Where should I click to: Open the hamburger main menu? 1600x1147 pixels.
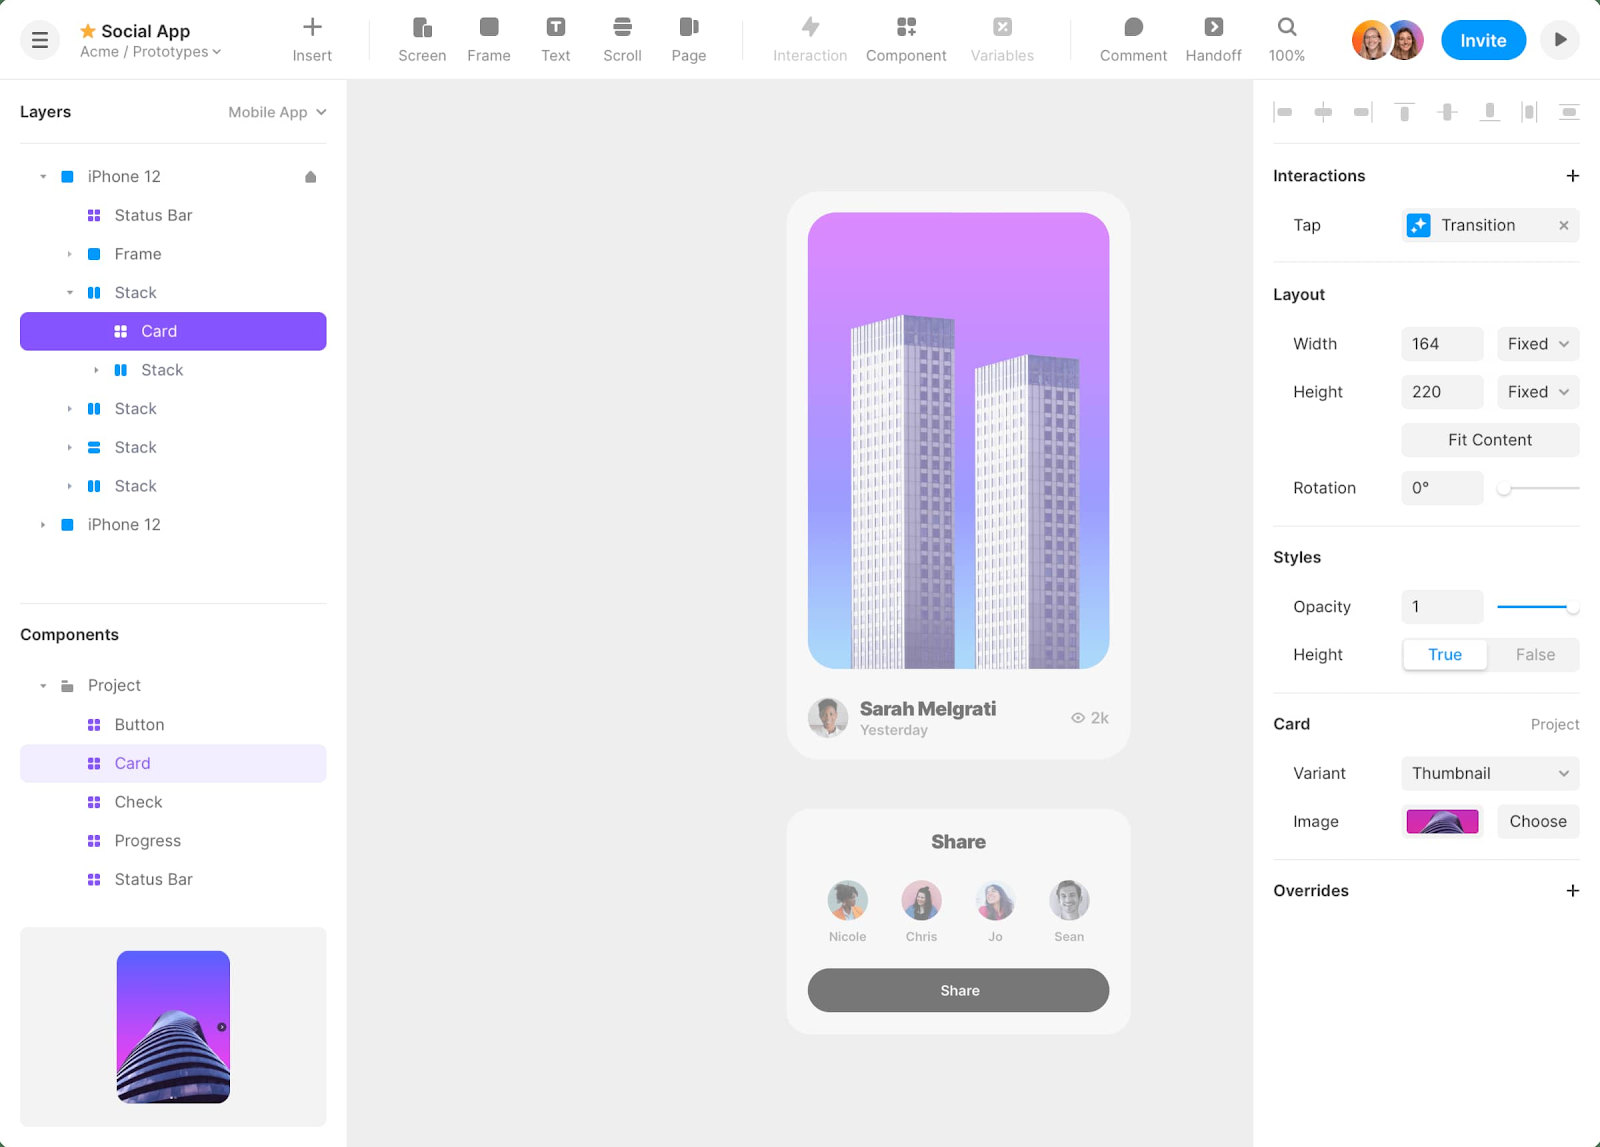(40, 40)
